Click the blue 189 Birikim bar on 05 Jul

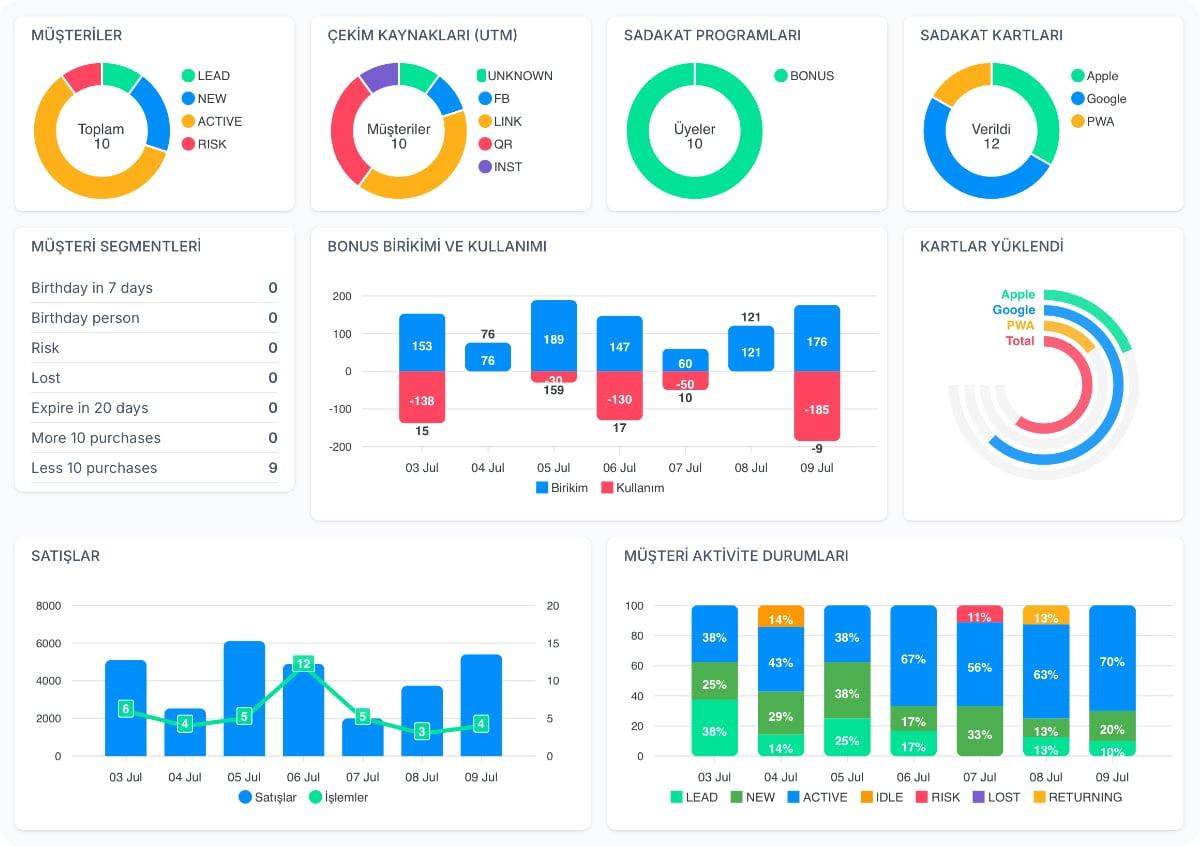pyautogui.click(x=554, y=336)
